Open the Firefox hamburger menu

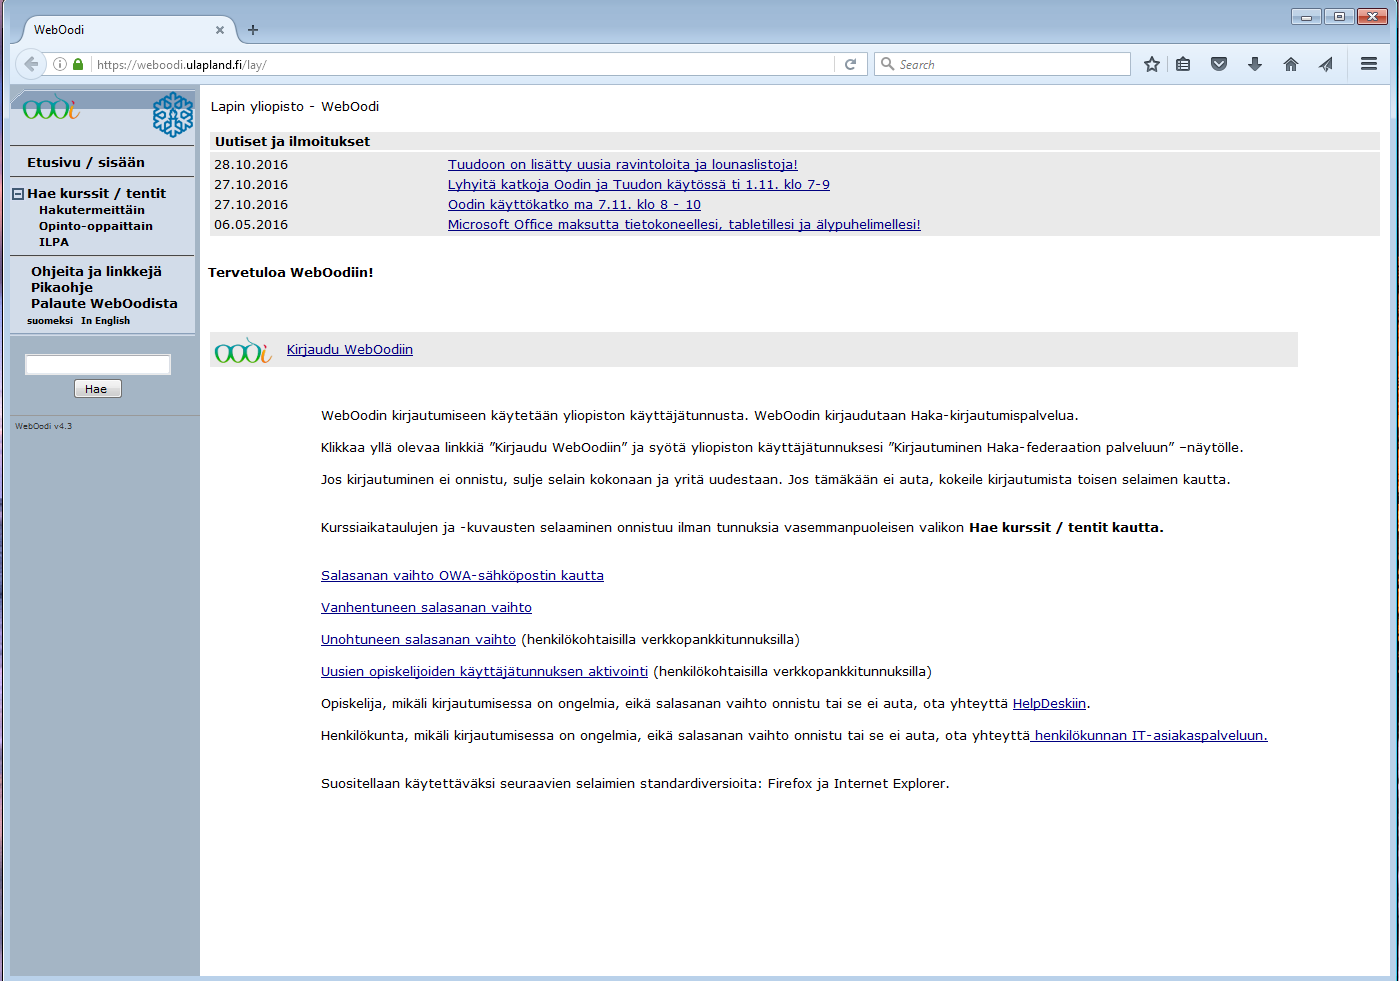[1369, 64]
